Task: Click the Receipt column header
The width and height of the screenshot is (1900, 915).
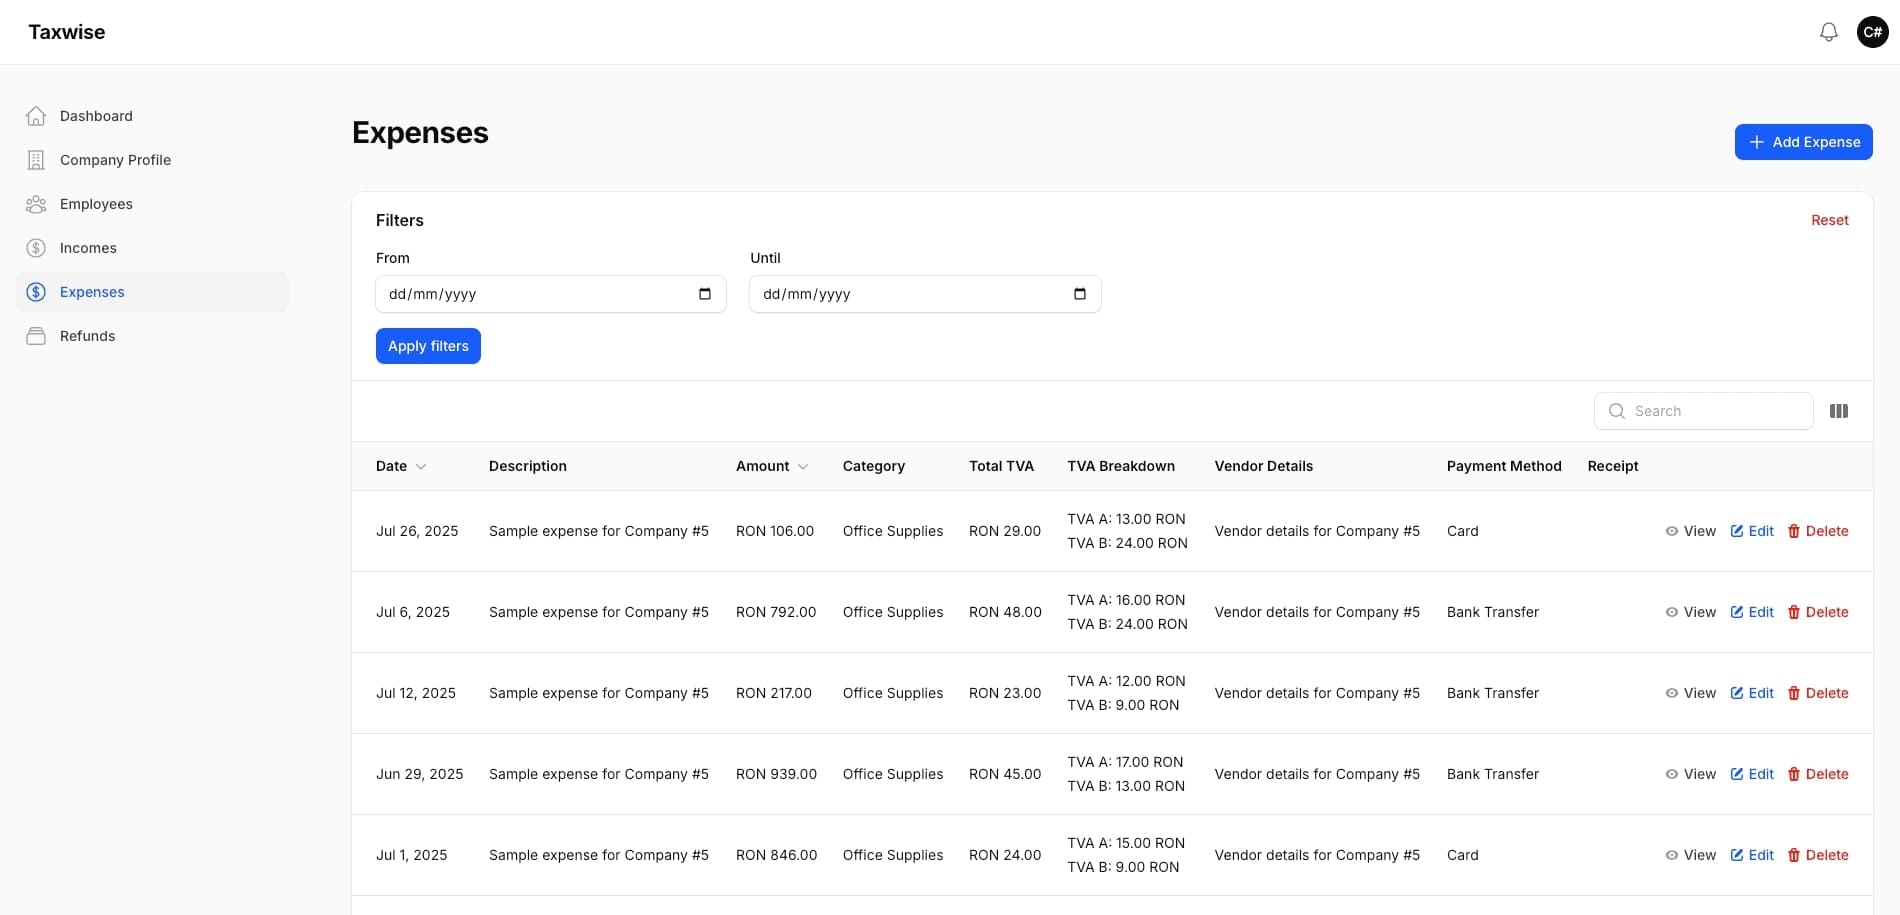Action: click(1613, 466)
